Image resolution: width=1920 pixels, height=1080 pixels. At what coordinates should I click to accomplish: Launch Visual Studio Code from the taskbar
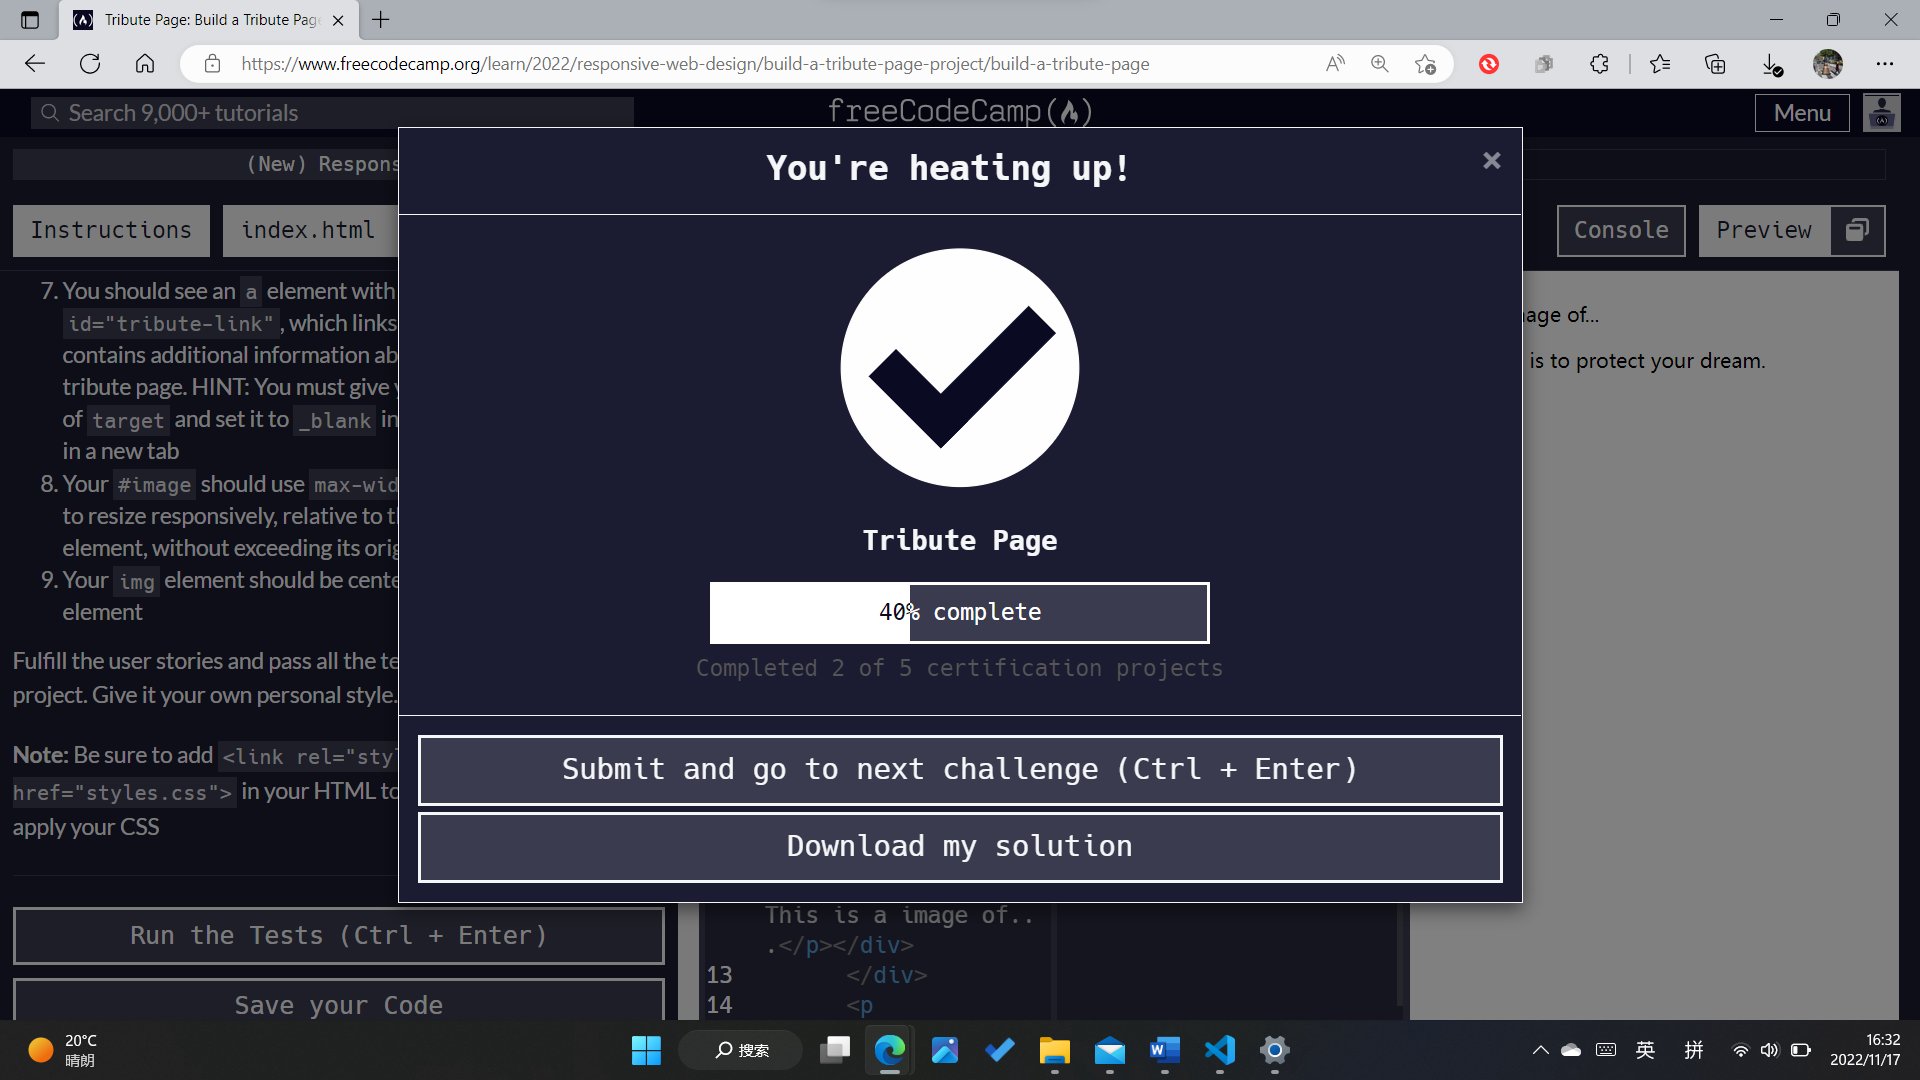pos(1218,1051)
